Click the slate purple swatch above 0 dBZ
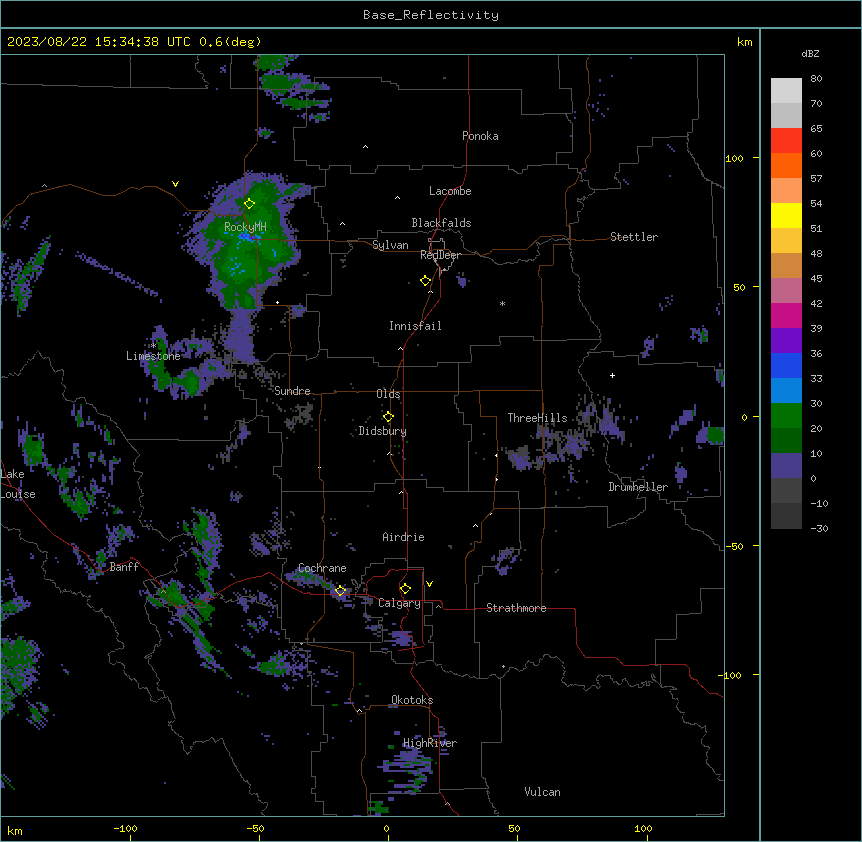Image resolution: width=862 pixels, height=842 pixels. (786, 466)
